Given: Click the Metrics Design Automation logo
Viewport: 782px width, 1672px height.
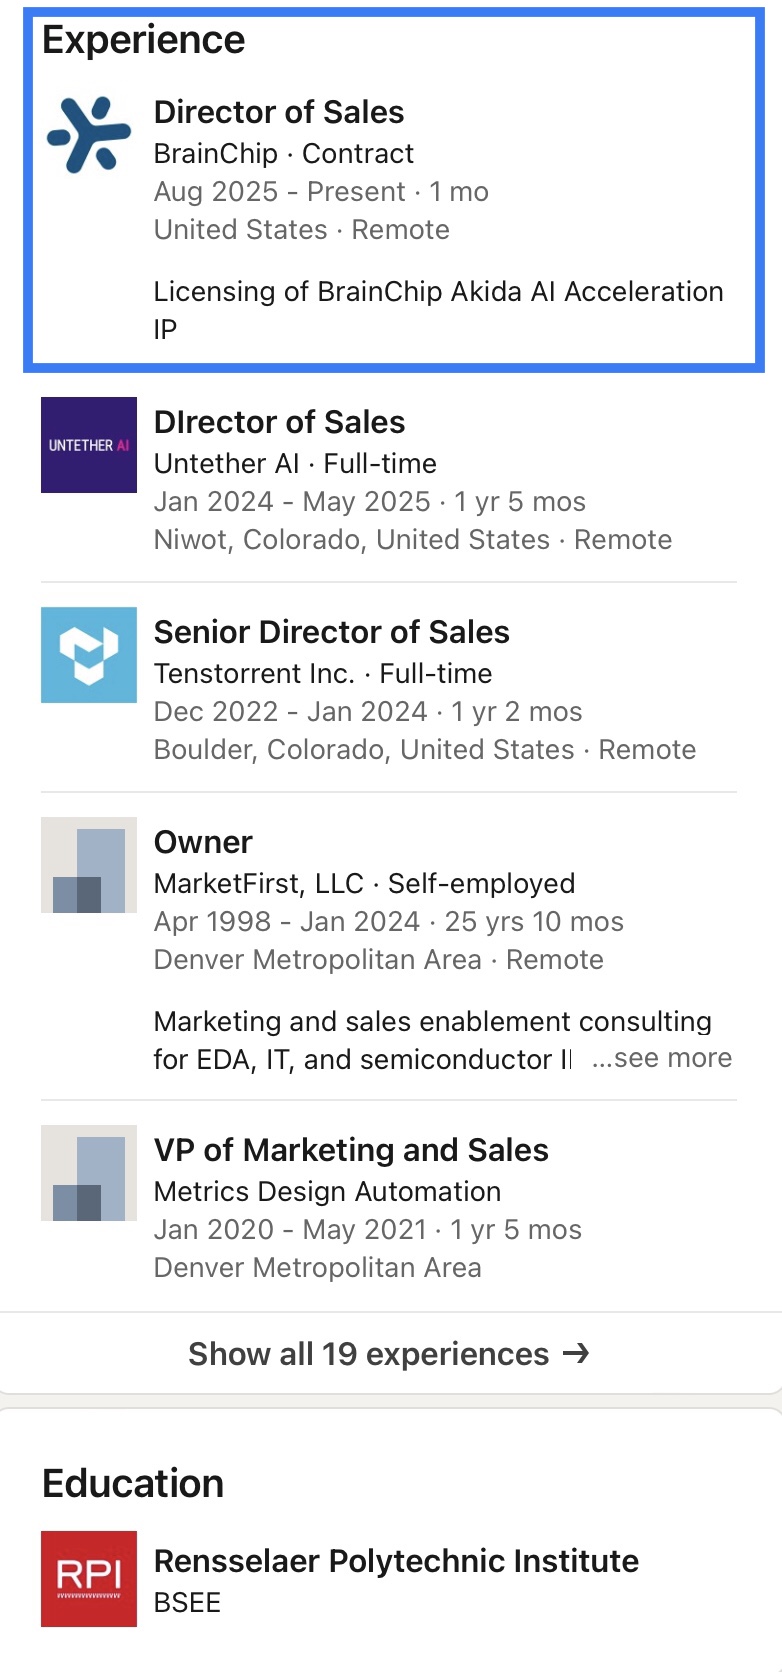Looking at the screenshot, I should pos(89,1173).
